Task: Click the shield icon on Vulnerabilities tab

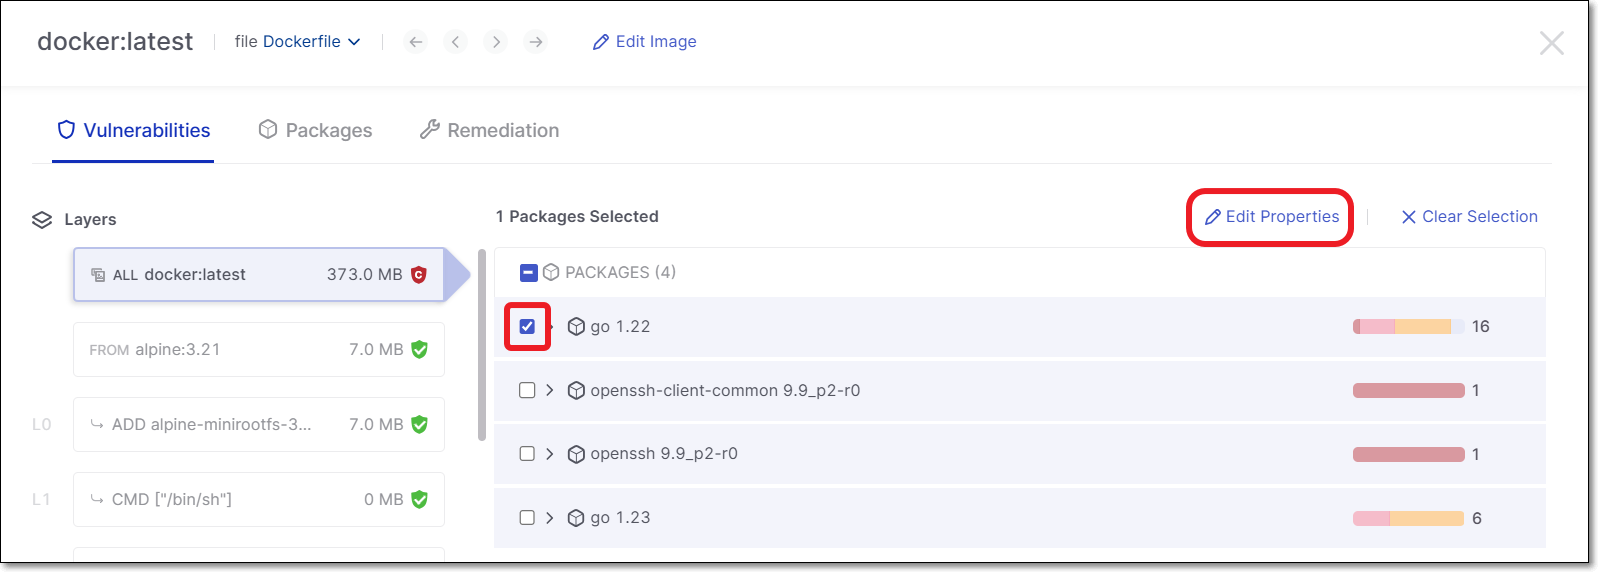Action: click(x=66, y=130)
